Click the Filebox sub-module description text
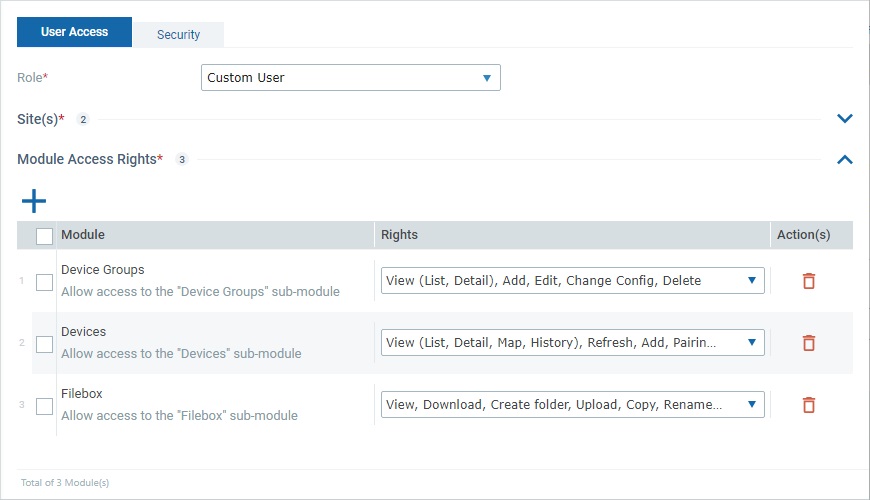The width and height of the screenshot is (870, 500). point(179,416)
